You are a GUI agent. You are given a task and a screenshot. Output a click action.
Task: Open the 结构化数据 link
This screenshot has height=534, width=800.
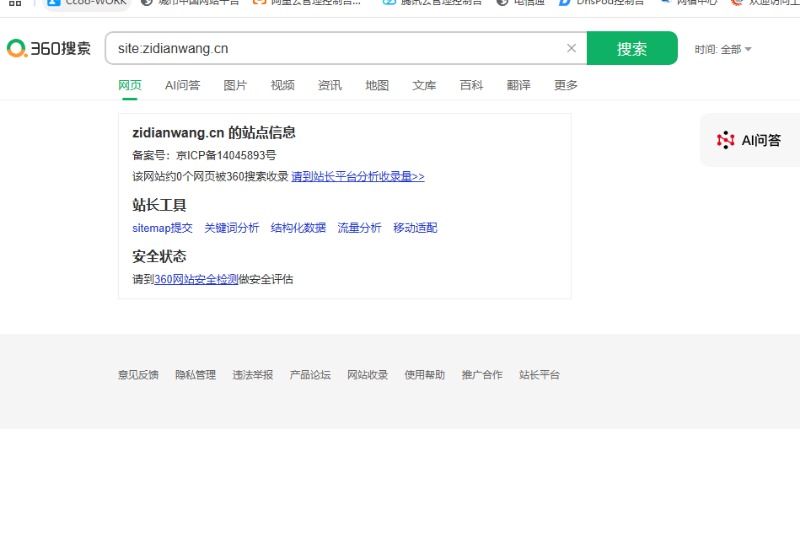point(298,228)
